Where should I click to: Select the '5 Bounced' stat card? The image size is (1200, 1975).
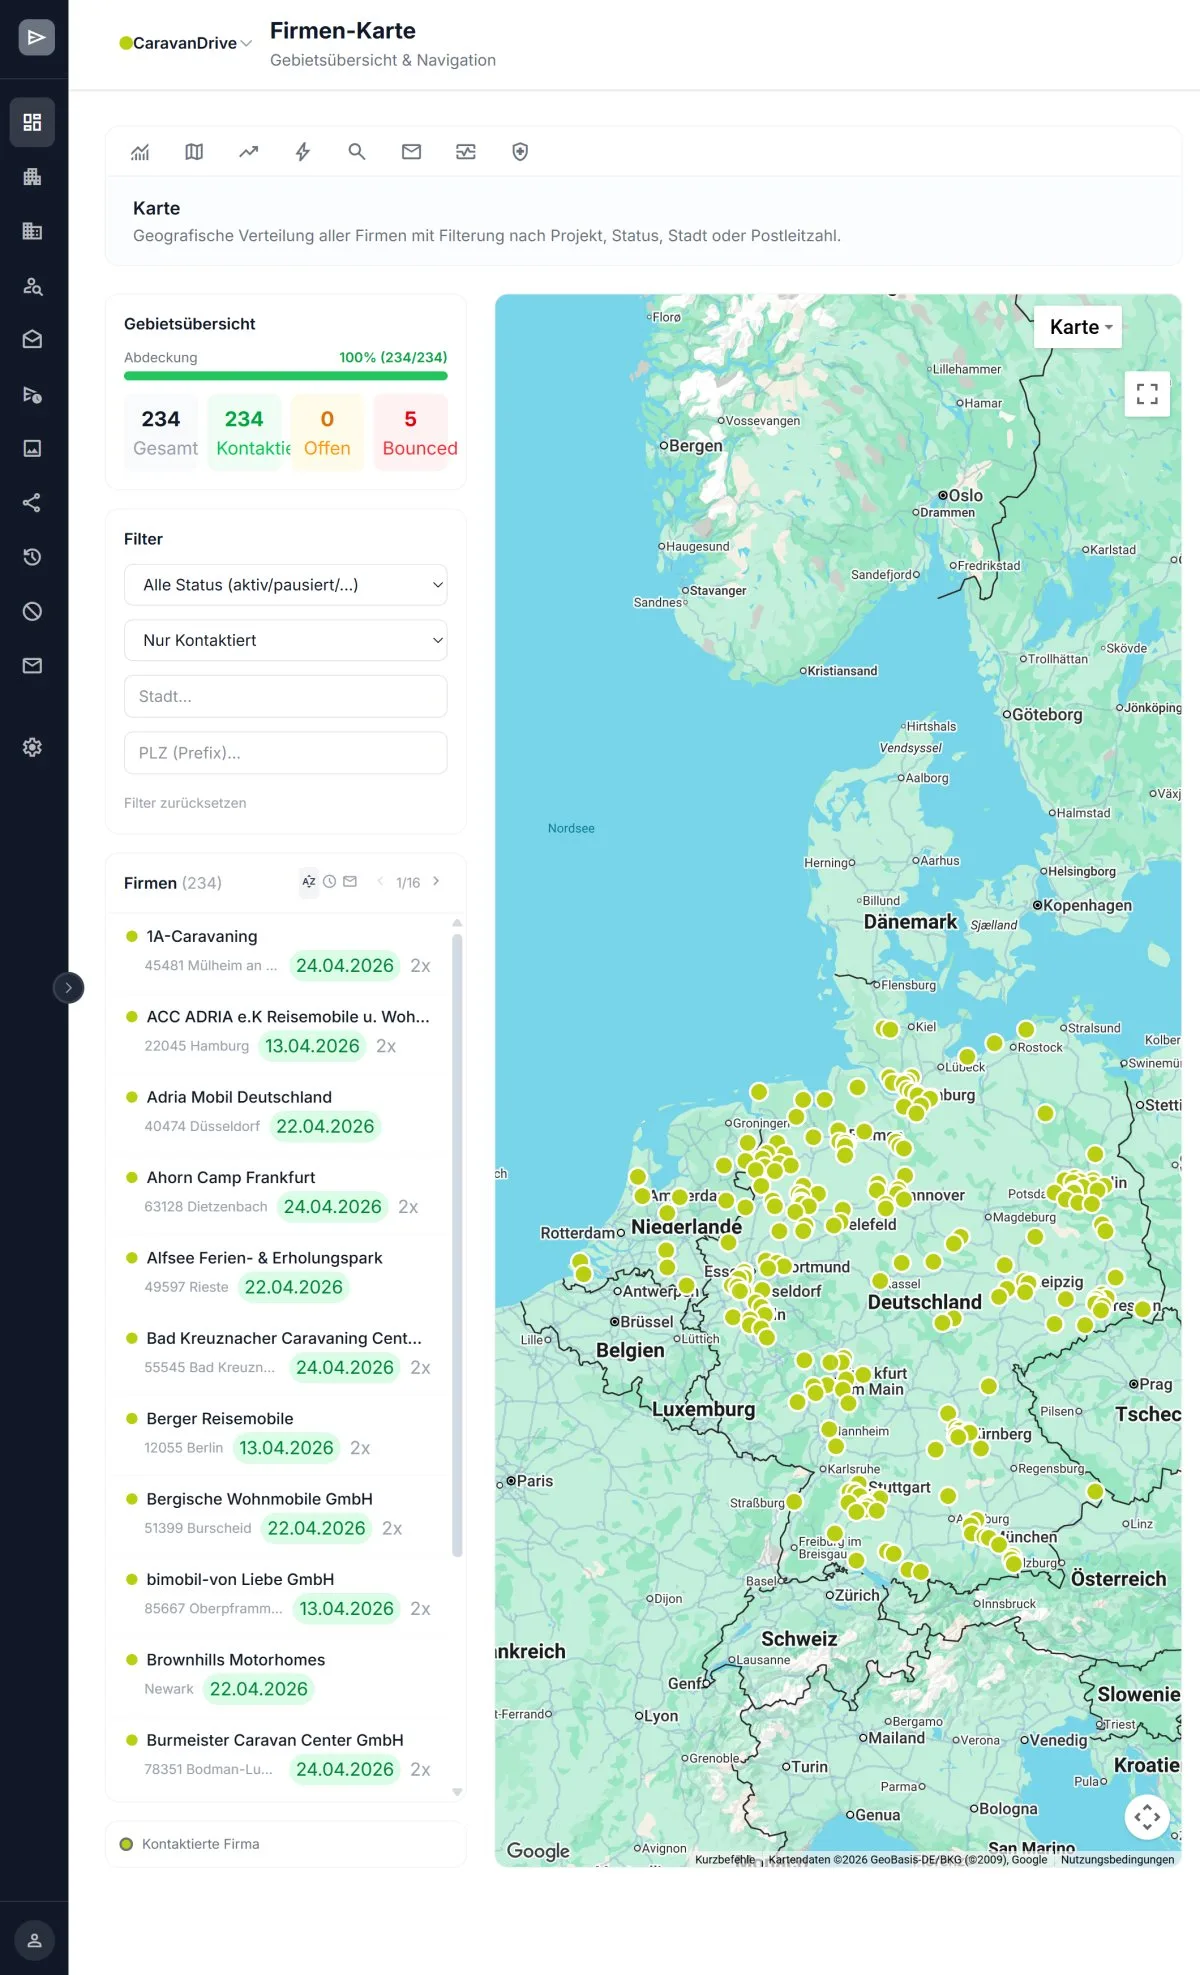pos(411,432)
